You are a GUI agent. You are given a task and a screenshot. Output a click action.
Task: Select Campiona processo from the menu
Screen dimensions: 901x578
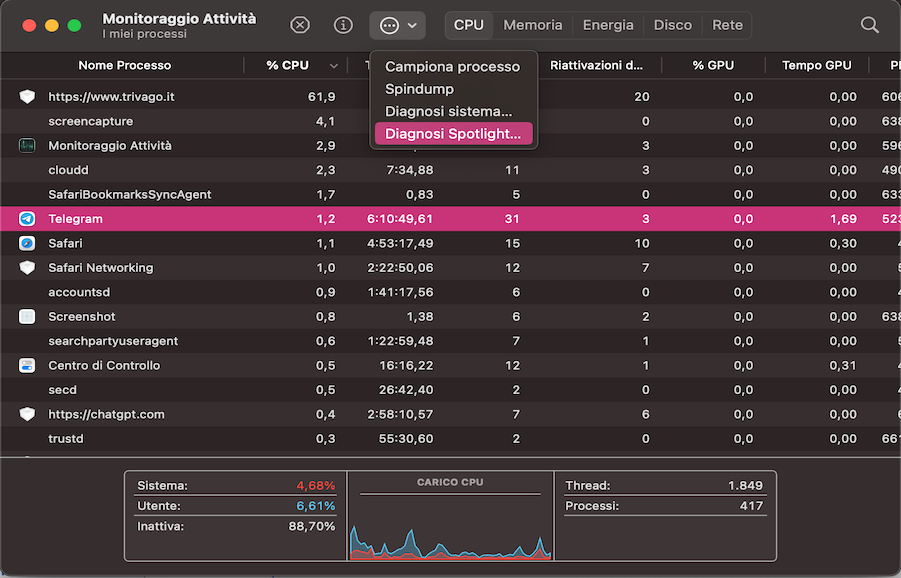pos(452,67)
